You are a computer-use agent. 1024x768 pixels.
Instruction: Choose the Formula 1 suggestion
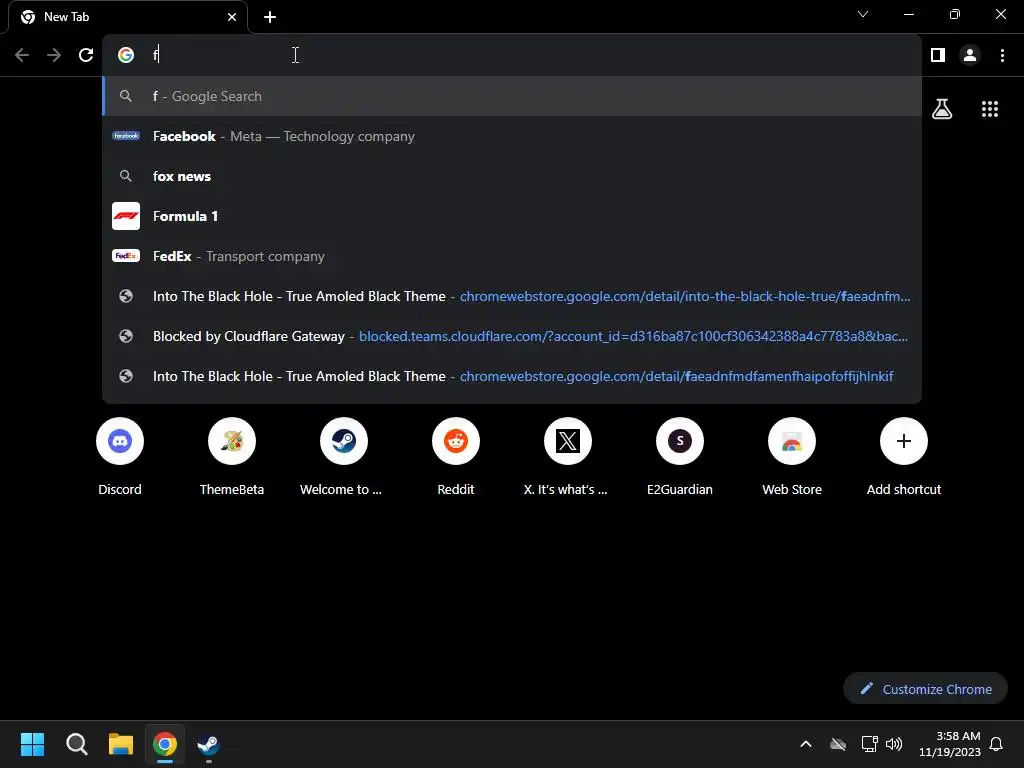(x=512, y=216)
